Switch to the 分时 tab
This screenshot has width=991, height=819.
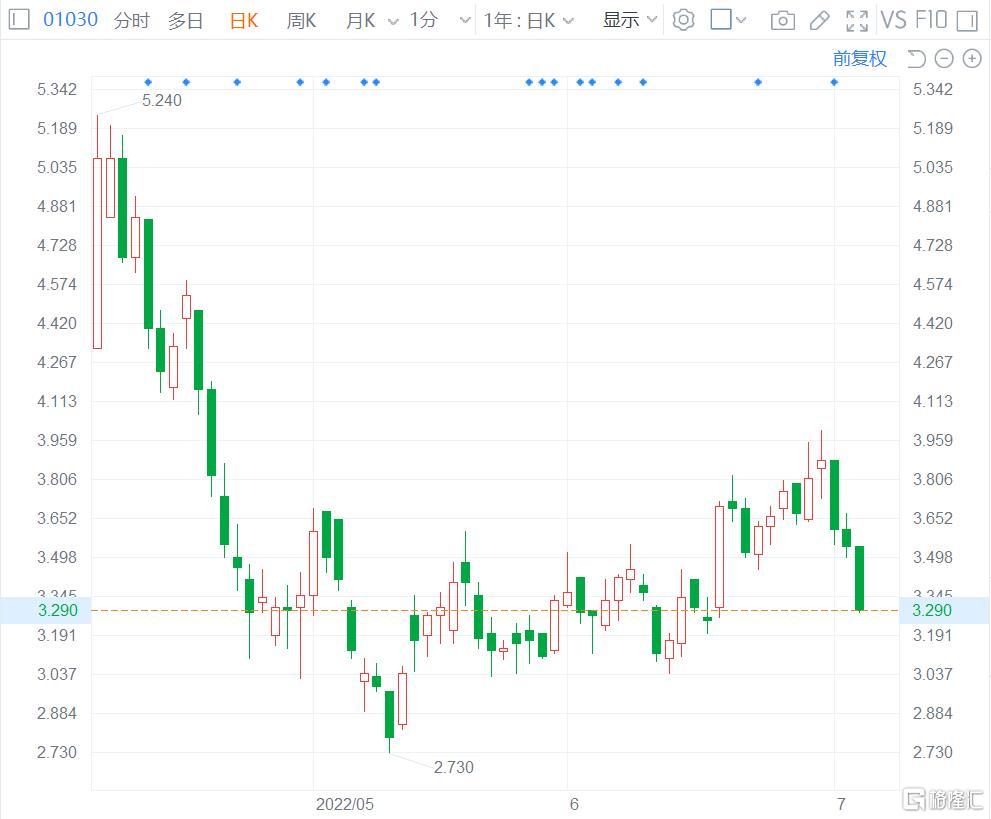[x=131, y=20]
